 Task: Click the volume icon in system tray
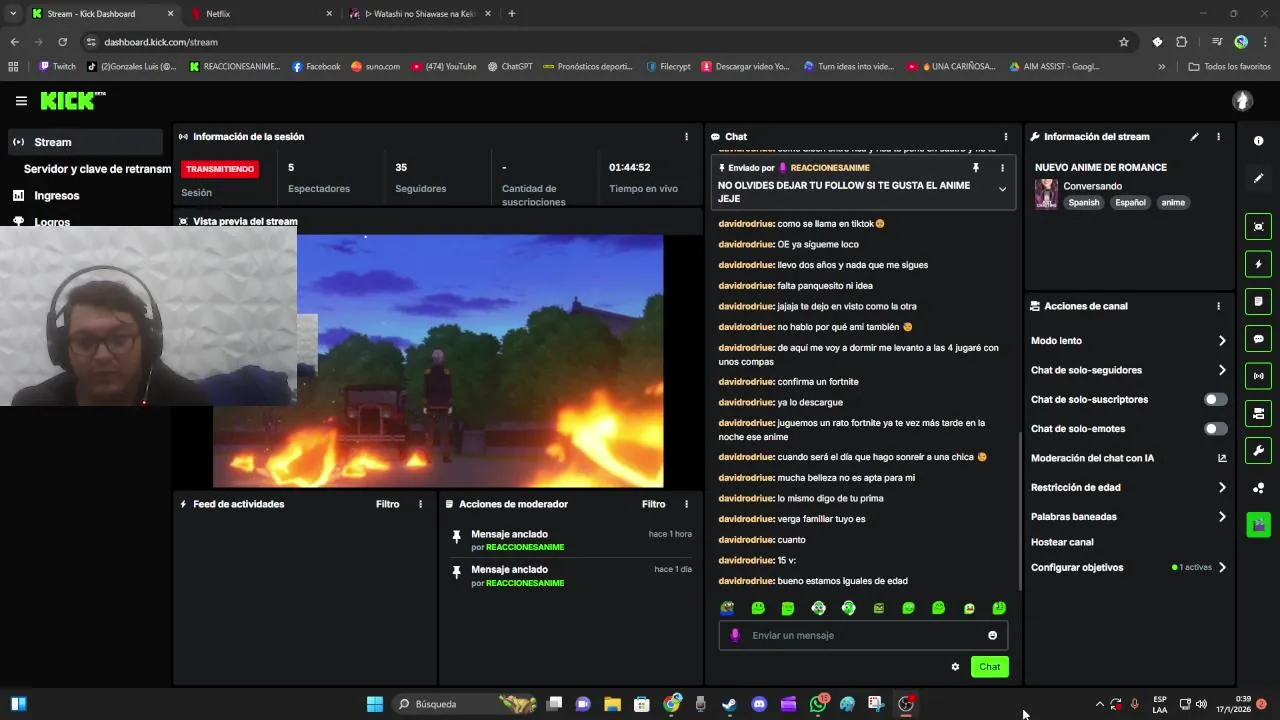(x=1201, y=704)
